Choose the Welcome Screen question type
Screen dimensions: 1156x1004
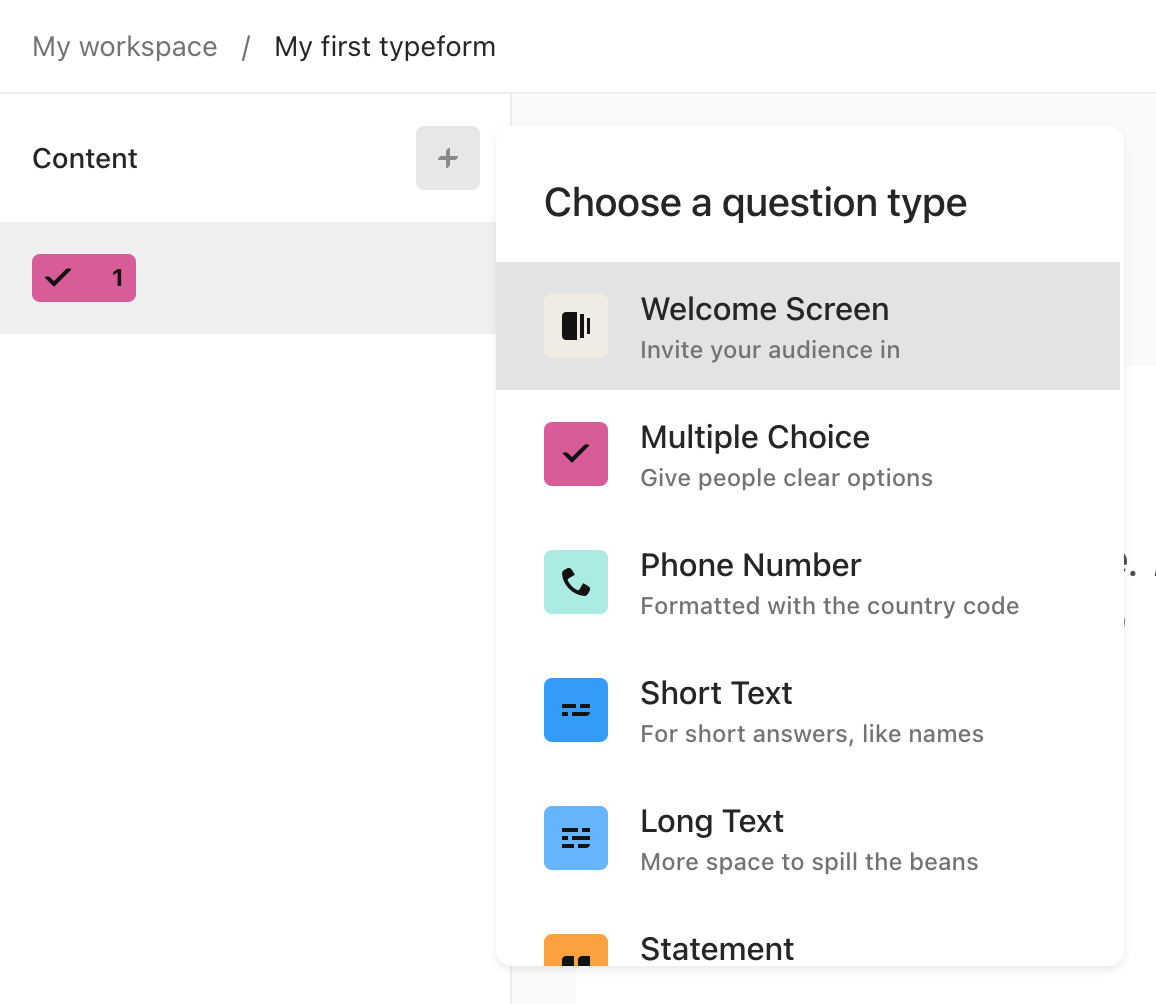click(x=808, y=326)
